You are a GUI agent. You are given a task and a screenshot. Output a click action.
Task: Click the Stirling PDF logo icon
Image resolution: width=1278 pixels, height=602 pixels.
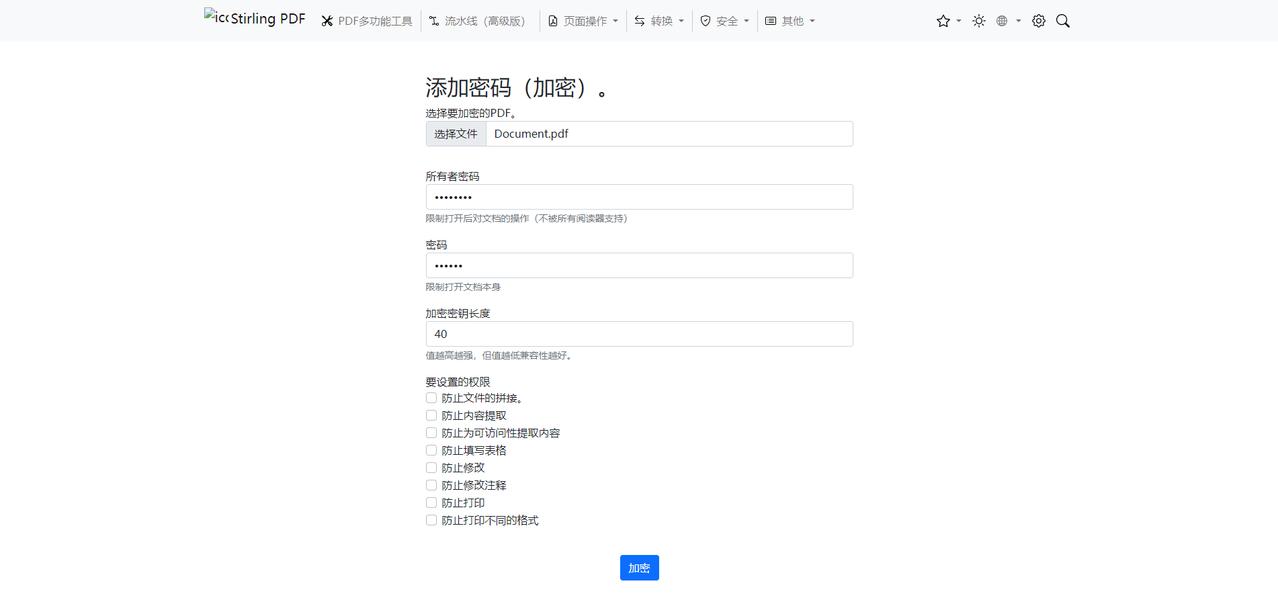216,18
